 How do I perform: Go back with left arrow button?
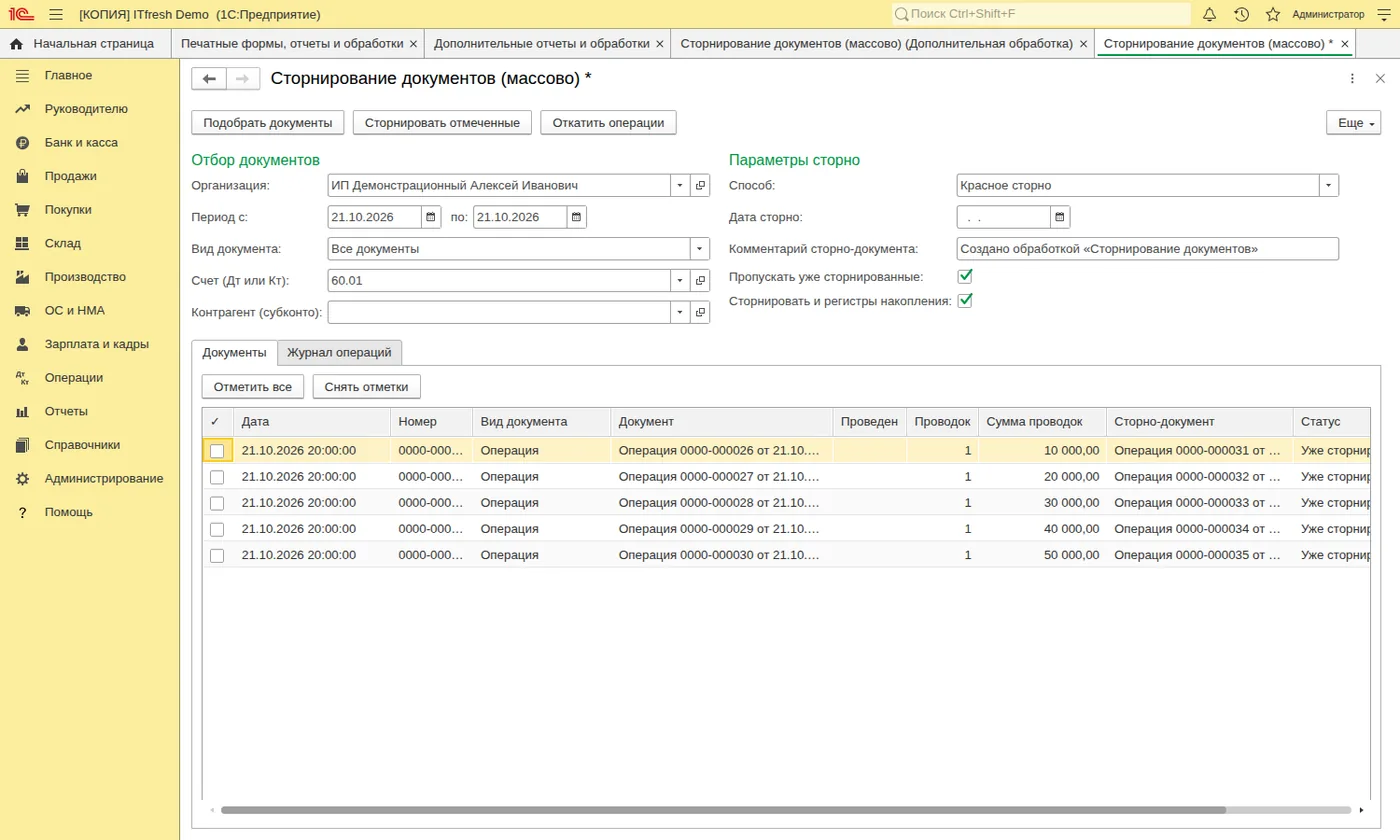click(x=209, y=79)
